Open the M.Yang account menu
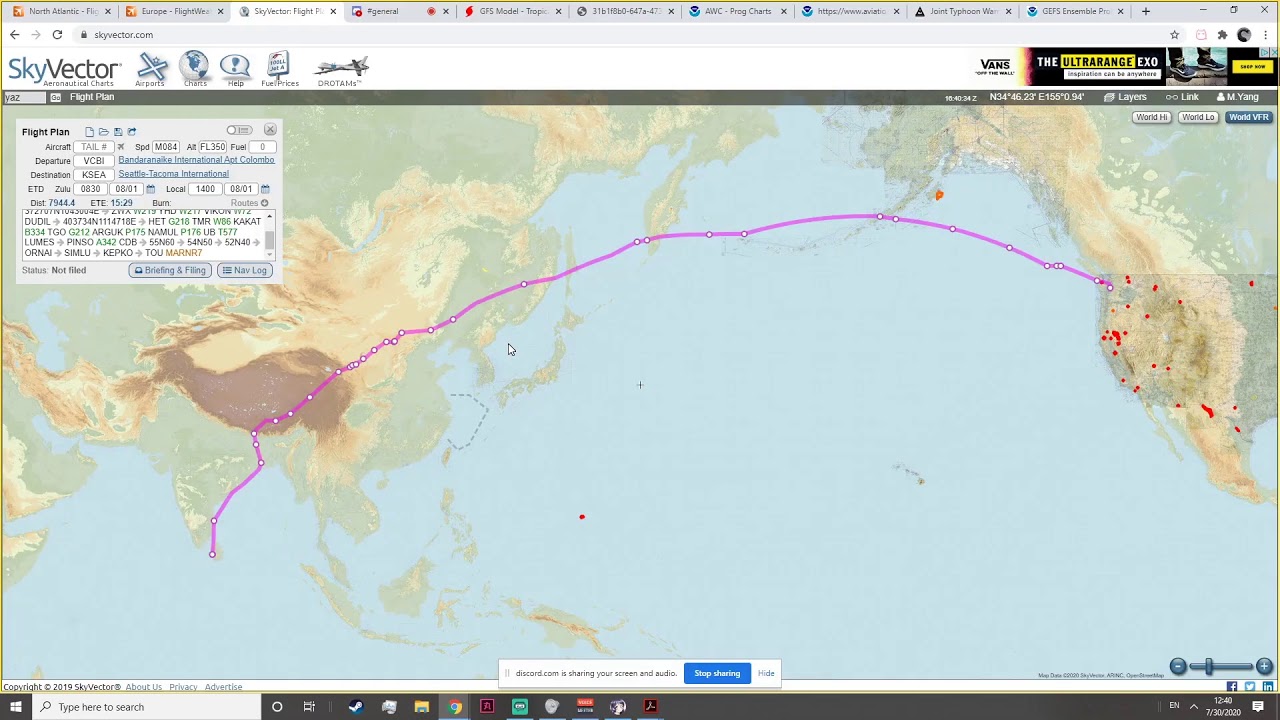The height and width of the screenshot is (720, 1280). coord(1237,97)
